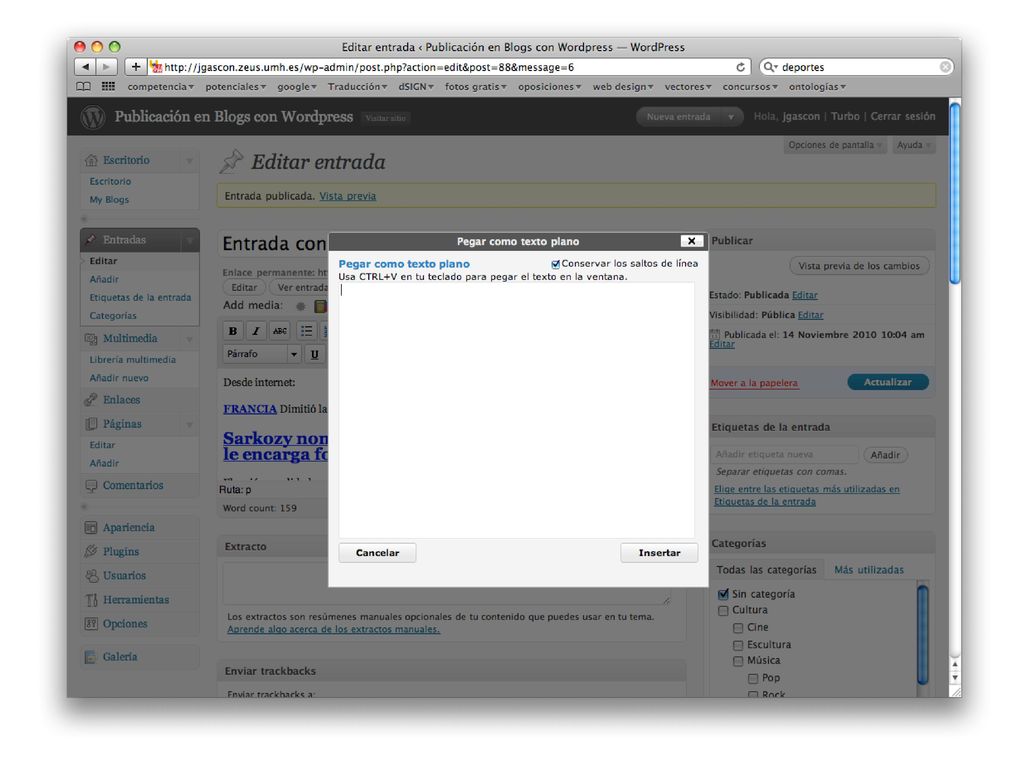Image resolution: width=1024 pixels, height=768 pixels.
Task: Click the Enlaces chain icon
Action: [91, 400]
